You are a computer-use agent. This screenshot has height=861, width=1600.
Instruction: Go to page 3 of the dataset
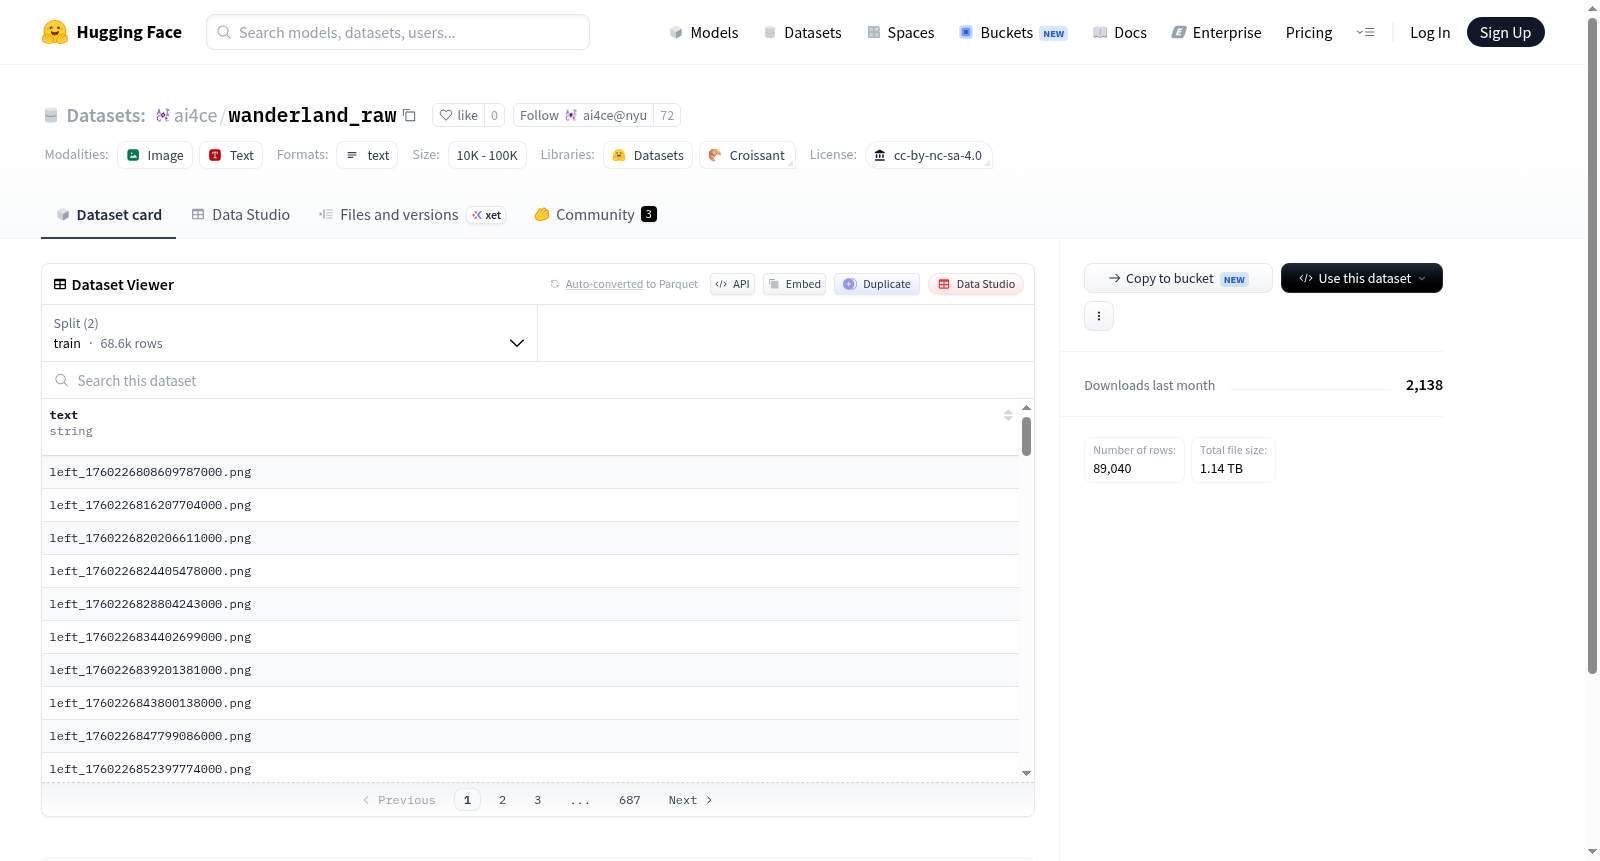(x=537, y=800)
